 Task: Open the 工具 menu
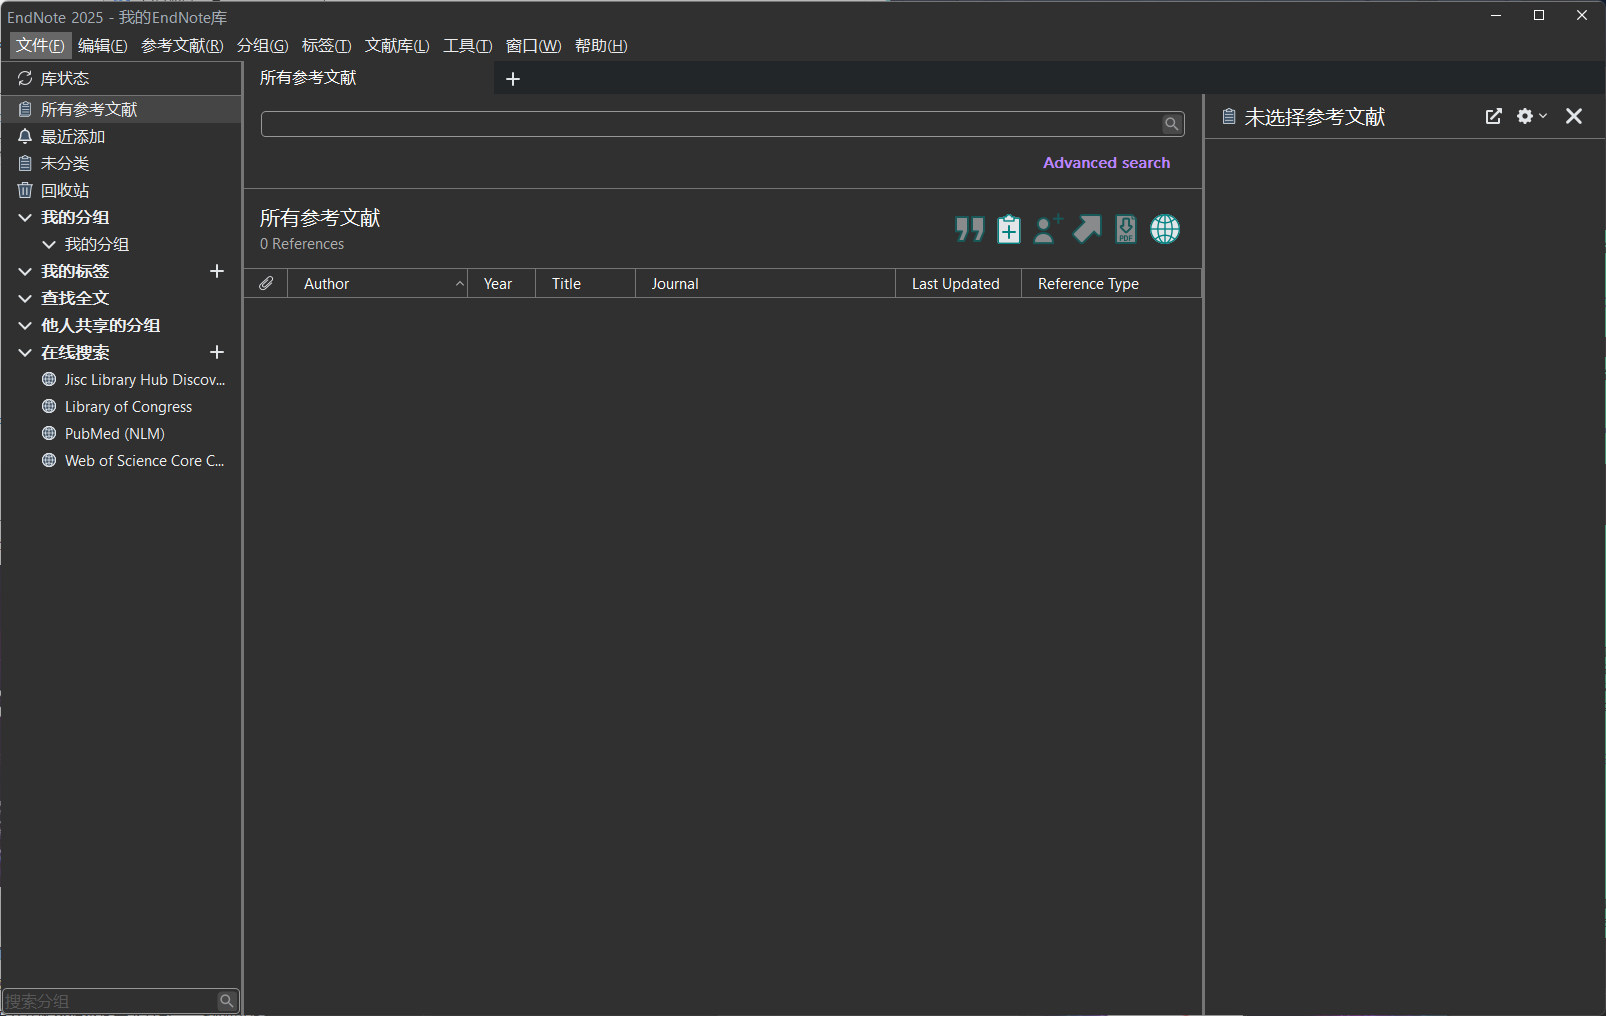tap(467, 45)
